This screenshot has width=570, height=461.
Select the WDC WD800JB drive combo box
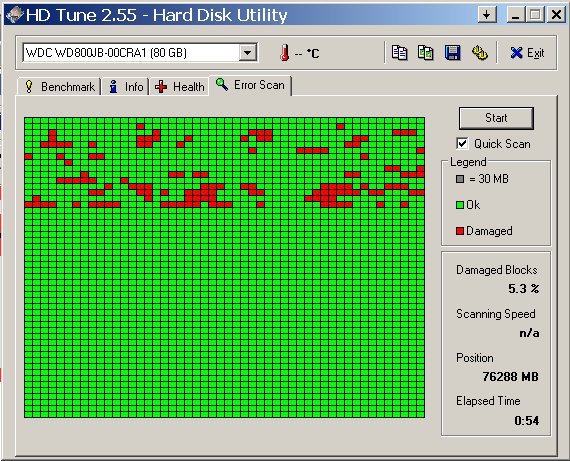coord(140,53)
